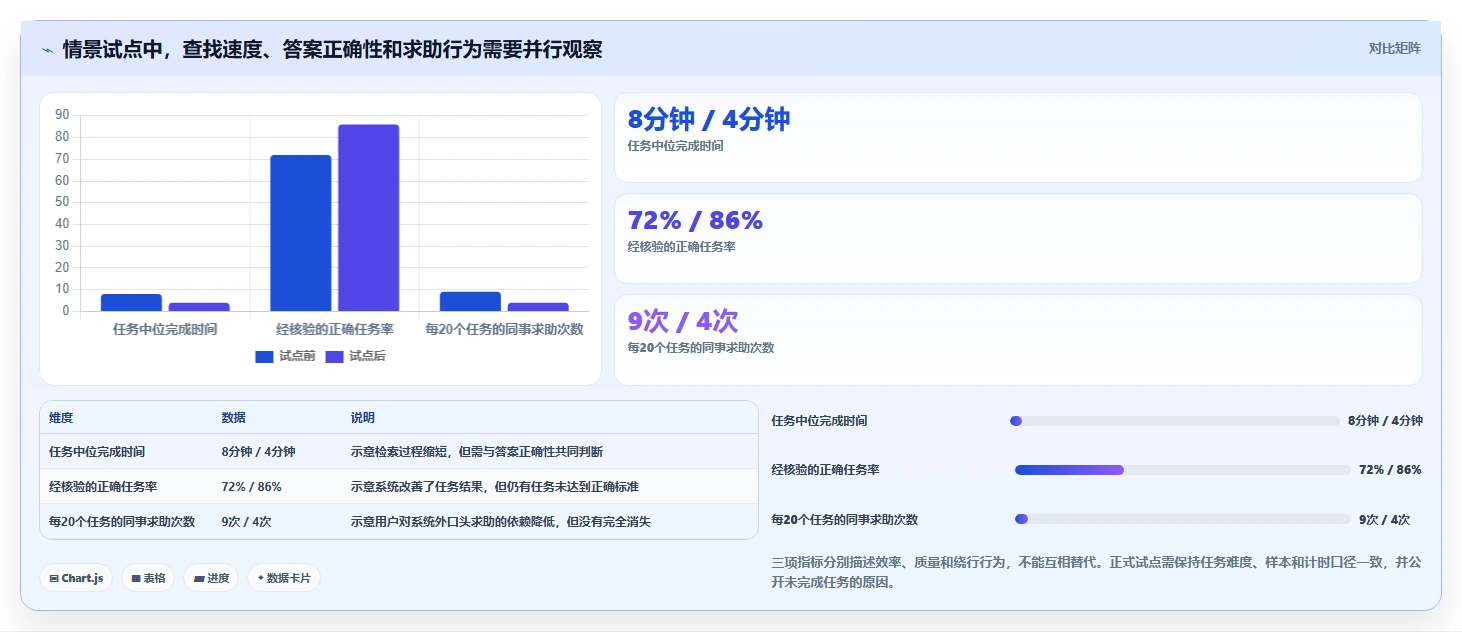This screenshot has width=1462, height=632.
Task: Toggle the 试点前 legend series
Action: [x=285, y=356]
